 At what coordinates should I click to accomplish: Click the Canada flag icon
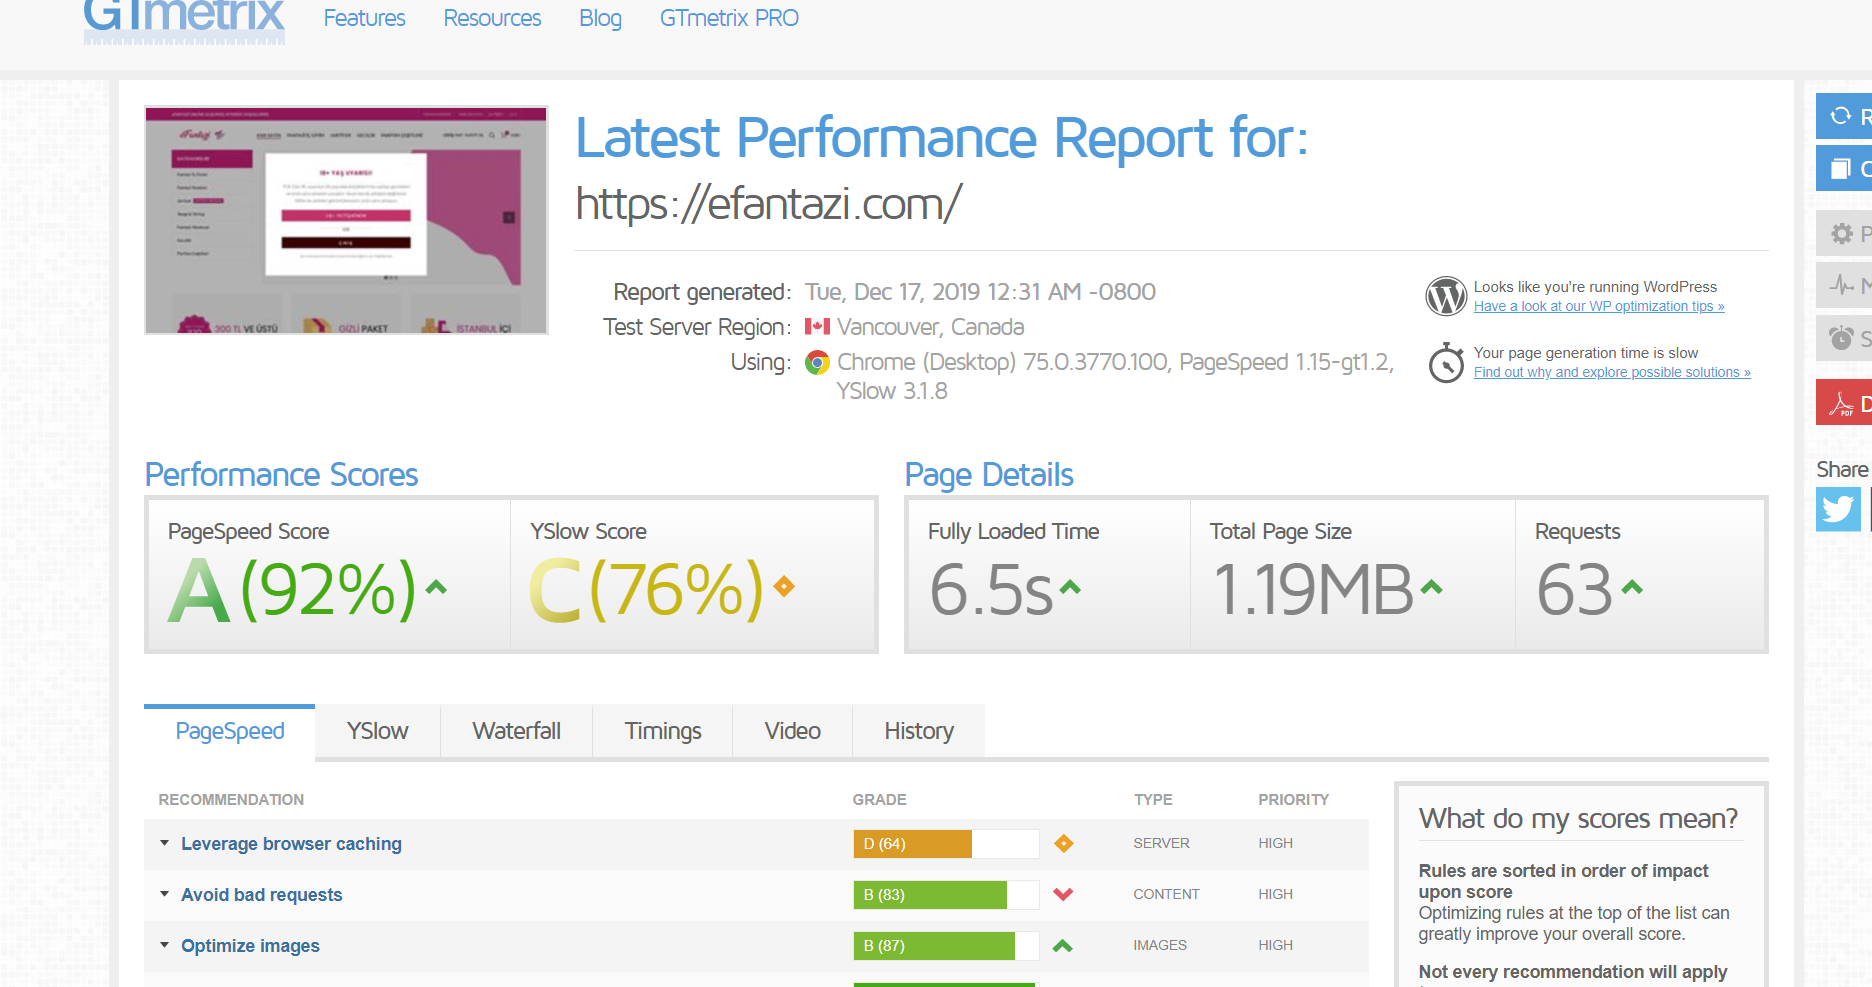pyautogui.click(x=817, y=327)
